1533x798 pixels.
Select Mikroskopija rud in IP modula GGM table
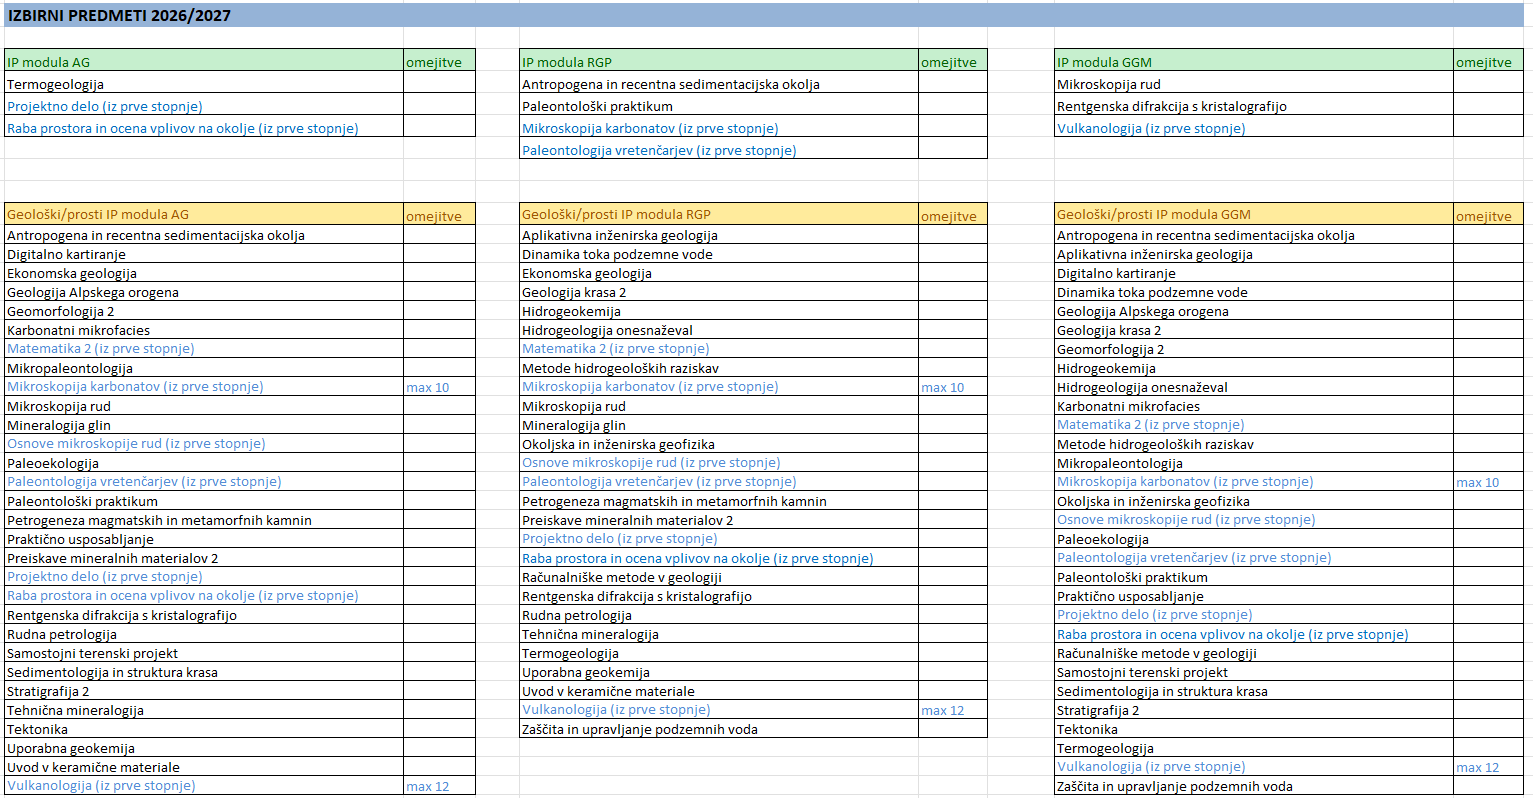pos(1109,85)
